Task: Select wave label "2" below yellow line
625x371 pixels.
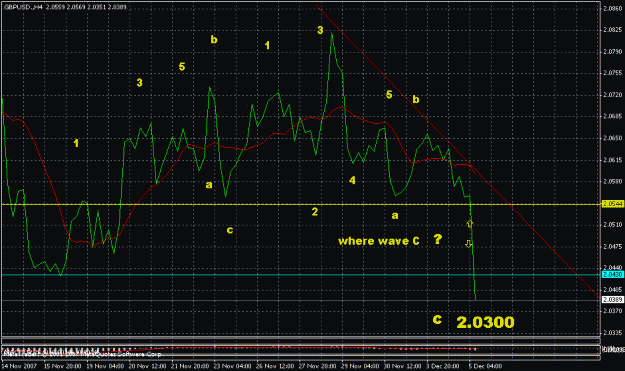Action: (x=314, y=212)
